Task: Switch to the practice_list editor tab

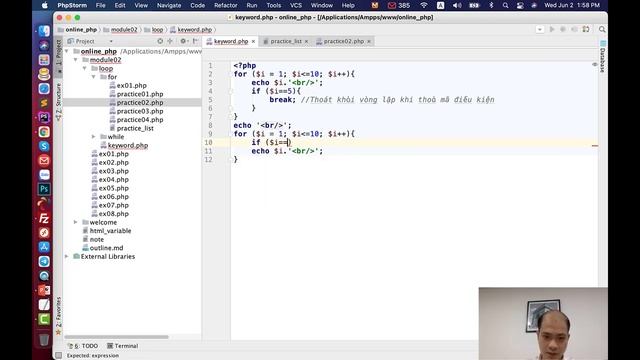Action: [x=286, y=41]
